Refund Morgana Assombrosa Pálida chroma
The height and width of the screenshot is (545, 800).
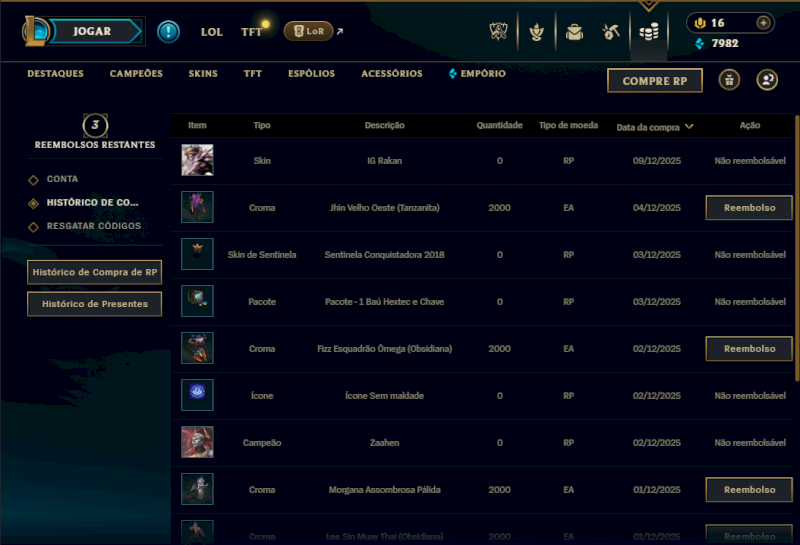coord(749,489)
